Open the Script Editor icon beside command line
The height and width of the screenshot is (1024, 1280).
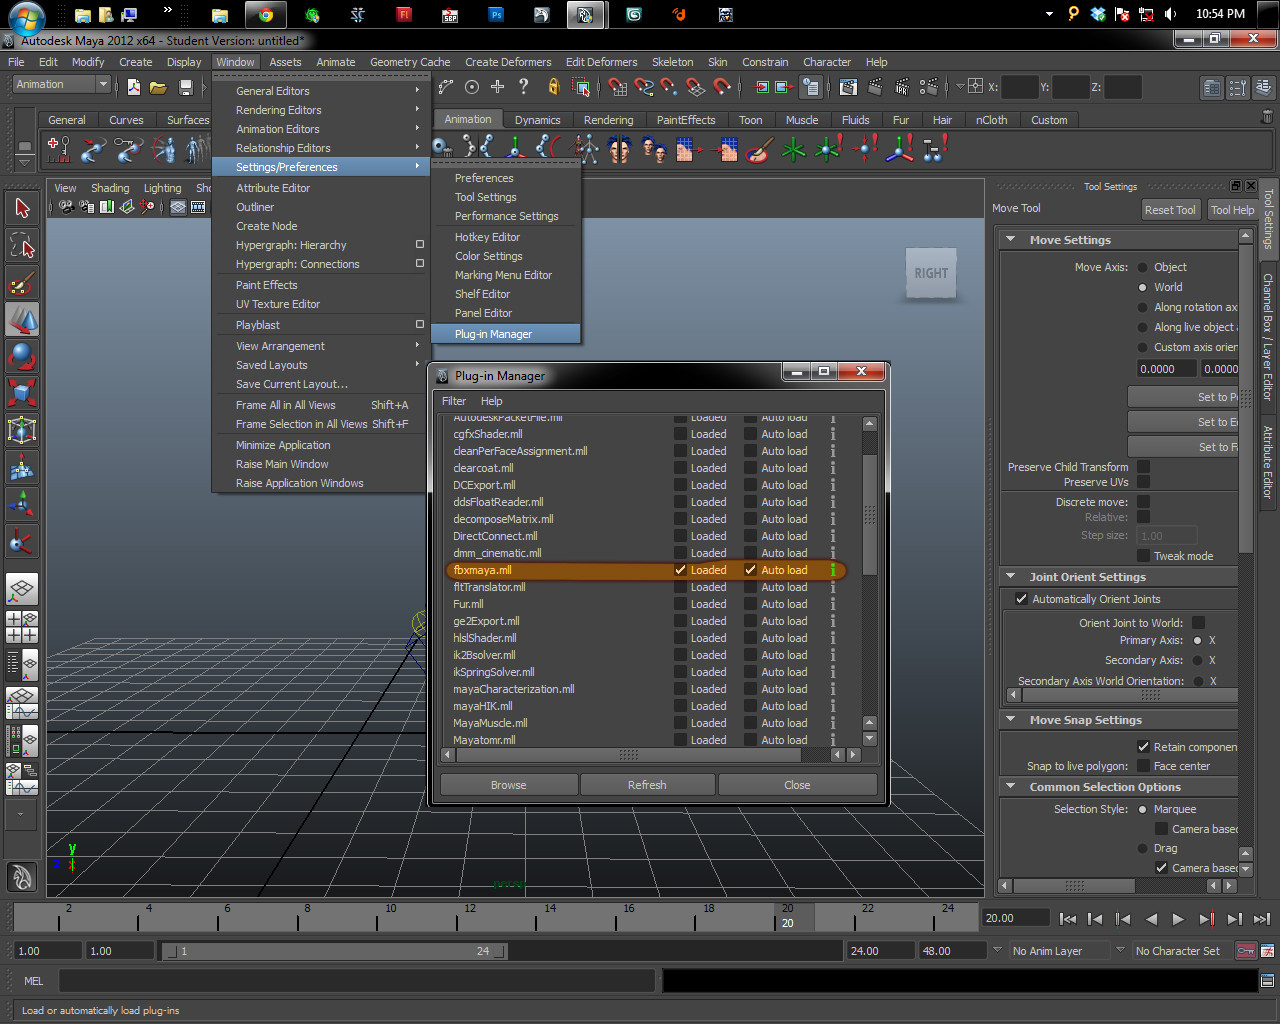pyautogui.click(x=1267, y=981)
